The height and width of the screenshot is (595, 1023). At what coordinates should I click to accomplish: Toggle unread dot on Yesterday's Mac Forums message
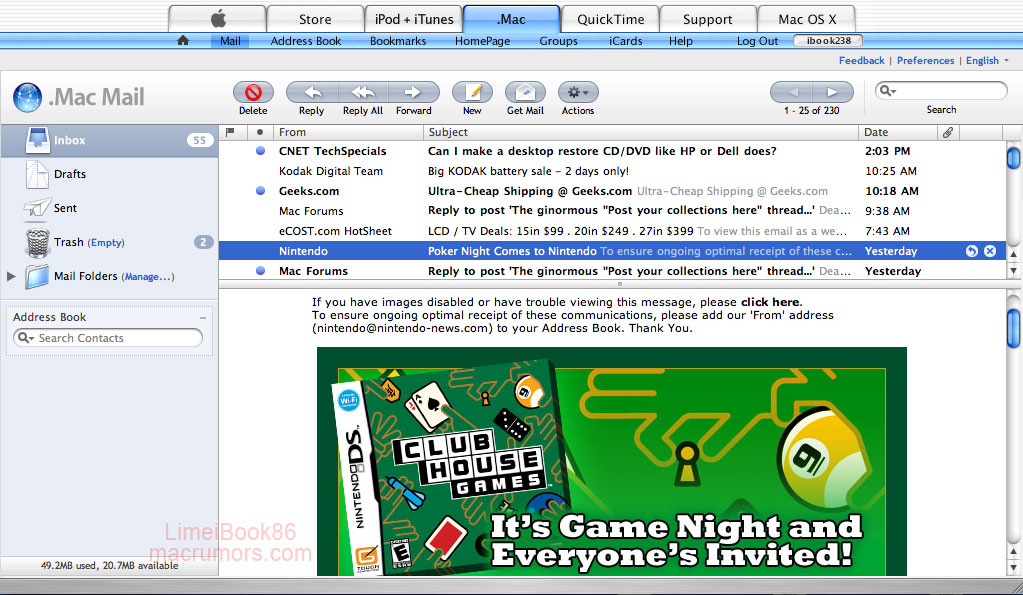(x=260, y=271)
